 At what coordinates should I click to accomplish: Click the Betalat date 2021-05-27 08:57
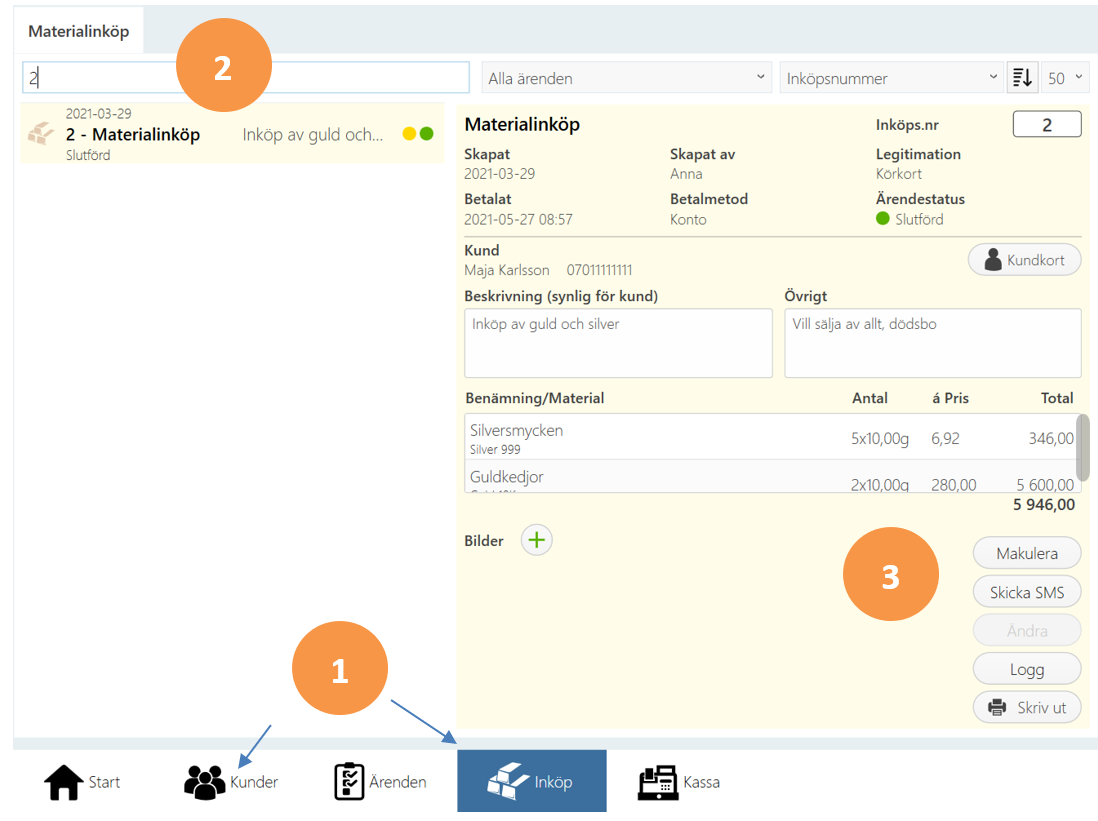pyautogui.click(x=518, y=219)
